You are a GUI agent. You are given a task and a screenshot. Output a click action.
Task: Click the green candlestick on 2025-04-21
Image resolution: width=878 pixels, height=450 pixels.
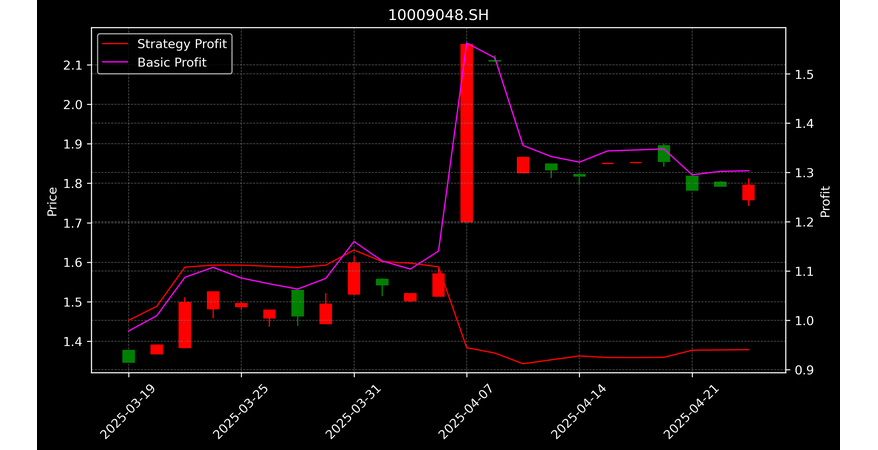click(x=692, y=183)
